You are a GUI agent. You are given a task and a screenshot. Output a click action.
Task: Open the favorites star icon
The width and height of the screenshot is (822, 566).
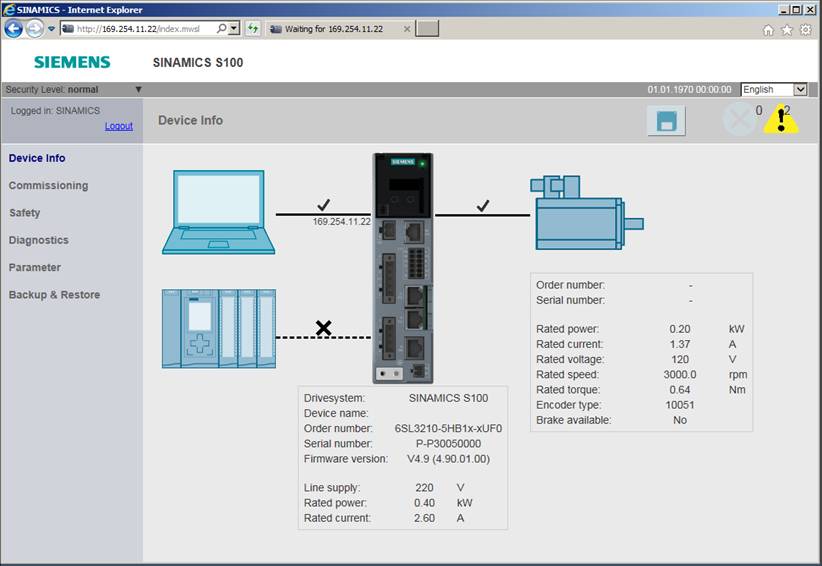tap(787, 30)
